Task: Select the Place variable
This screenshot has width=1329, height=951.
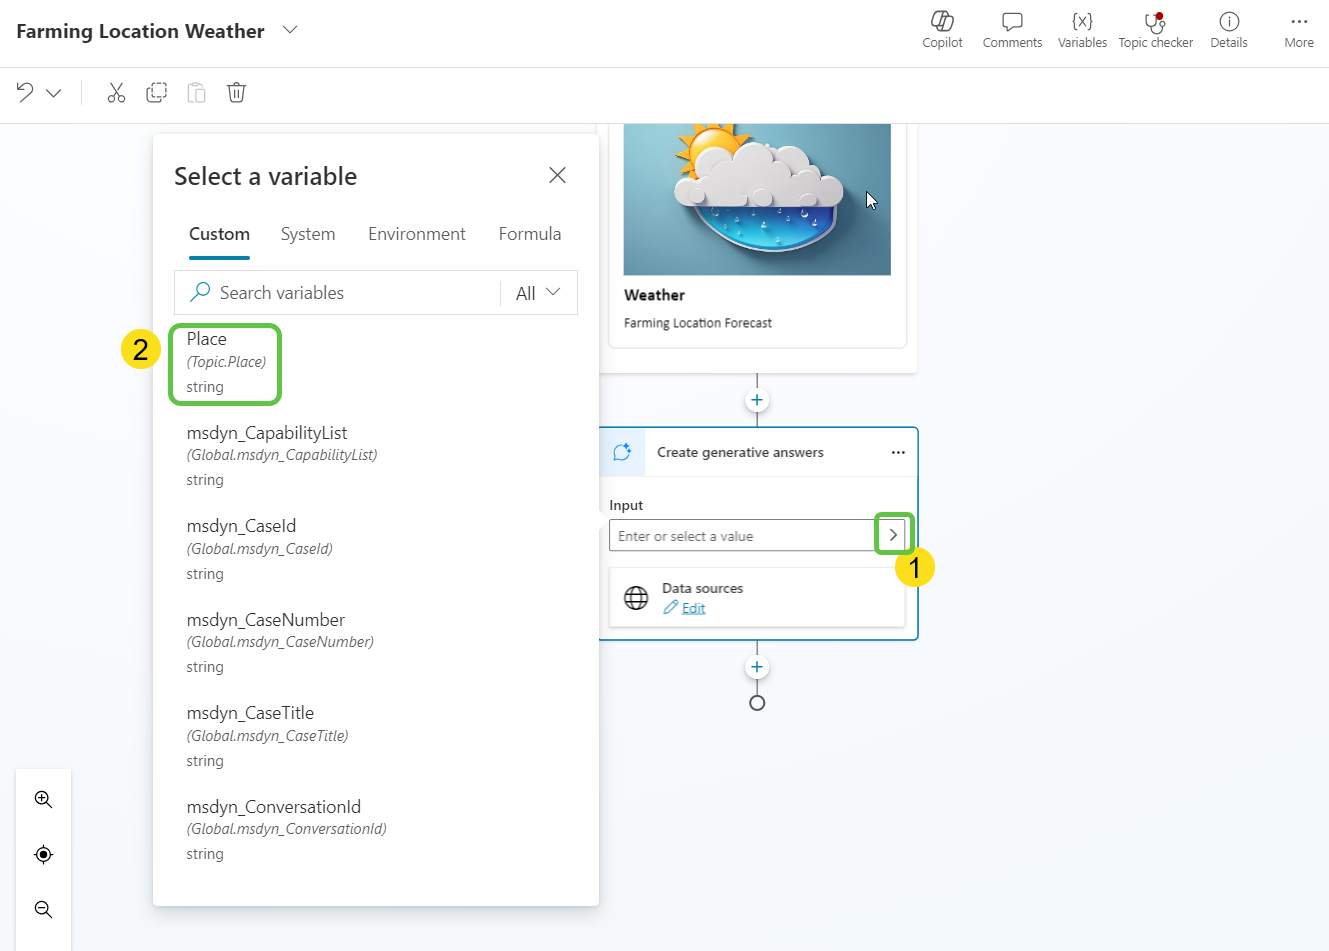Action: [225, 363]
